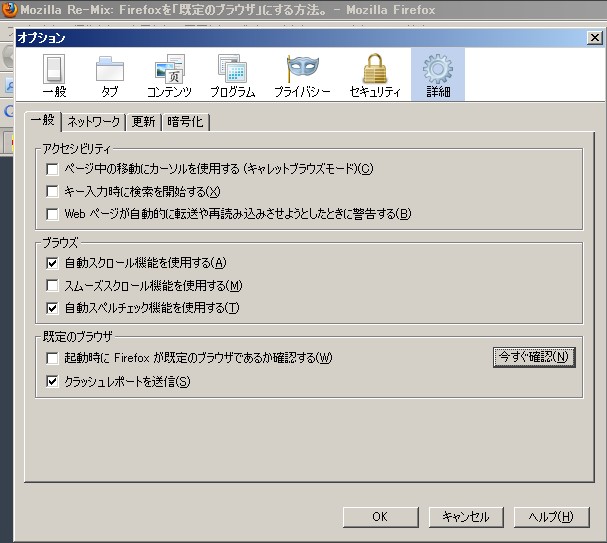Open the プログラム (Applications) options category
This screenshot has width=607, height=543.
pos(233,75)
